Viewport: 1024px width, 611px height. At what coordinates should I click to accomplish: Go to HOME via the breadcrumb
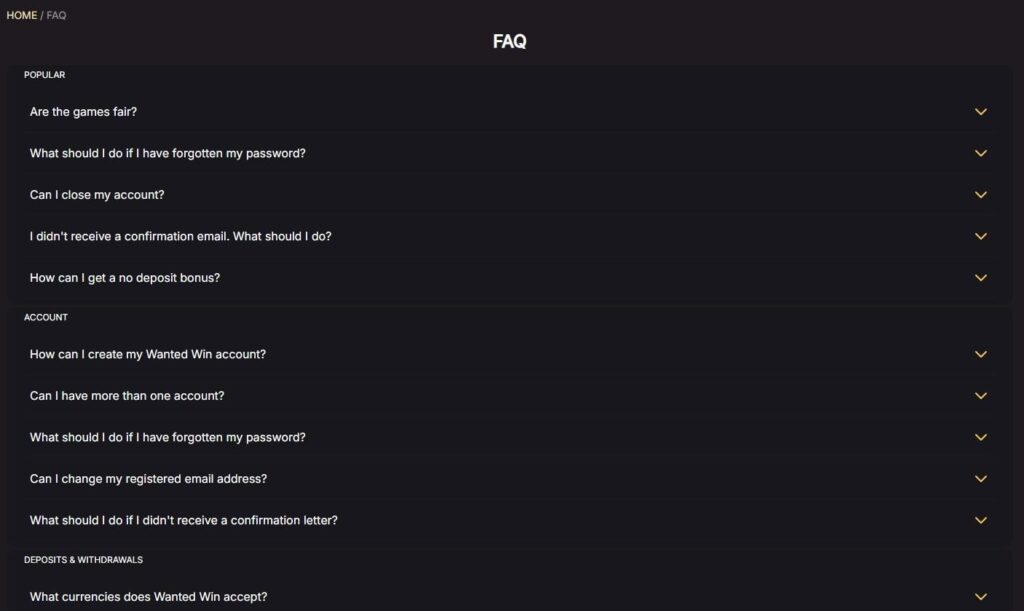point(21,15)
